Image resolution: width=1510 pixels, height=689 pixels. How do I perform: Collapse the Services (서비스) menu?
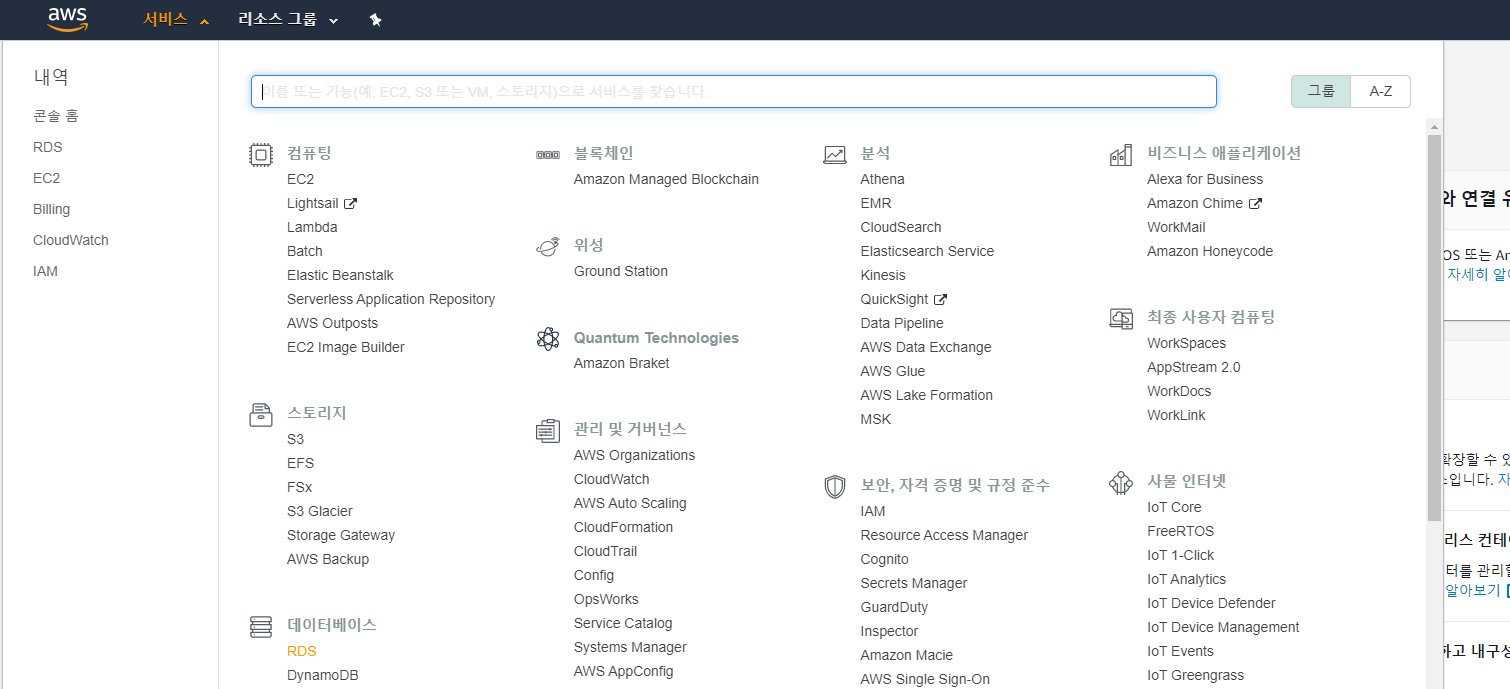176,19
